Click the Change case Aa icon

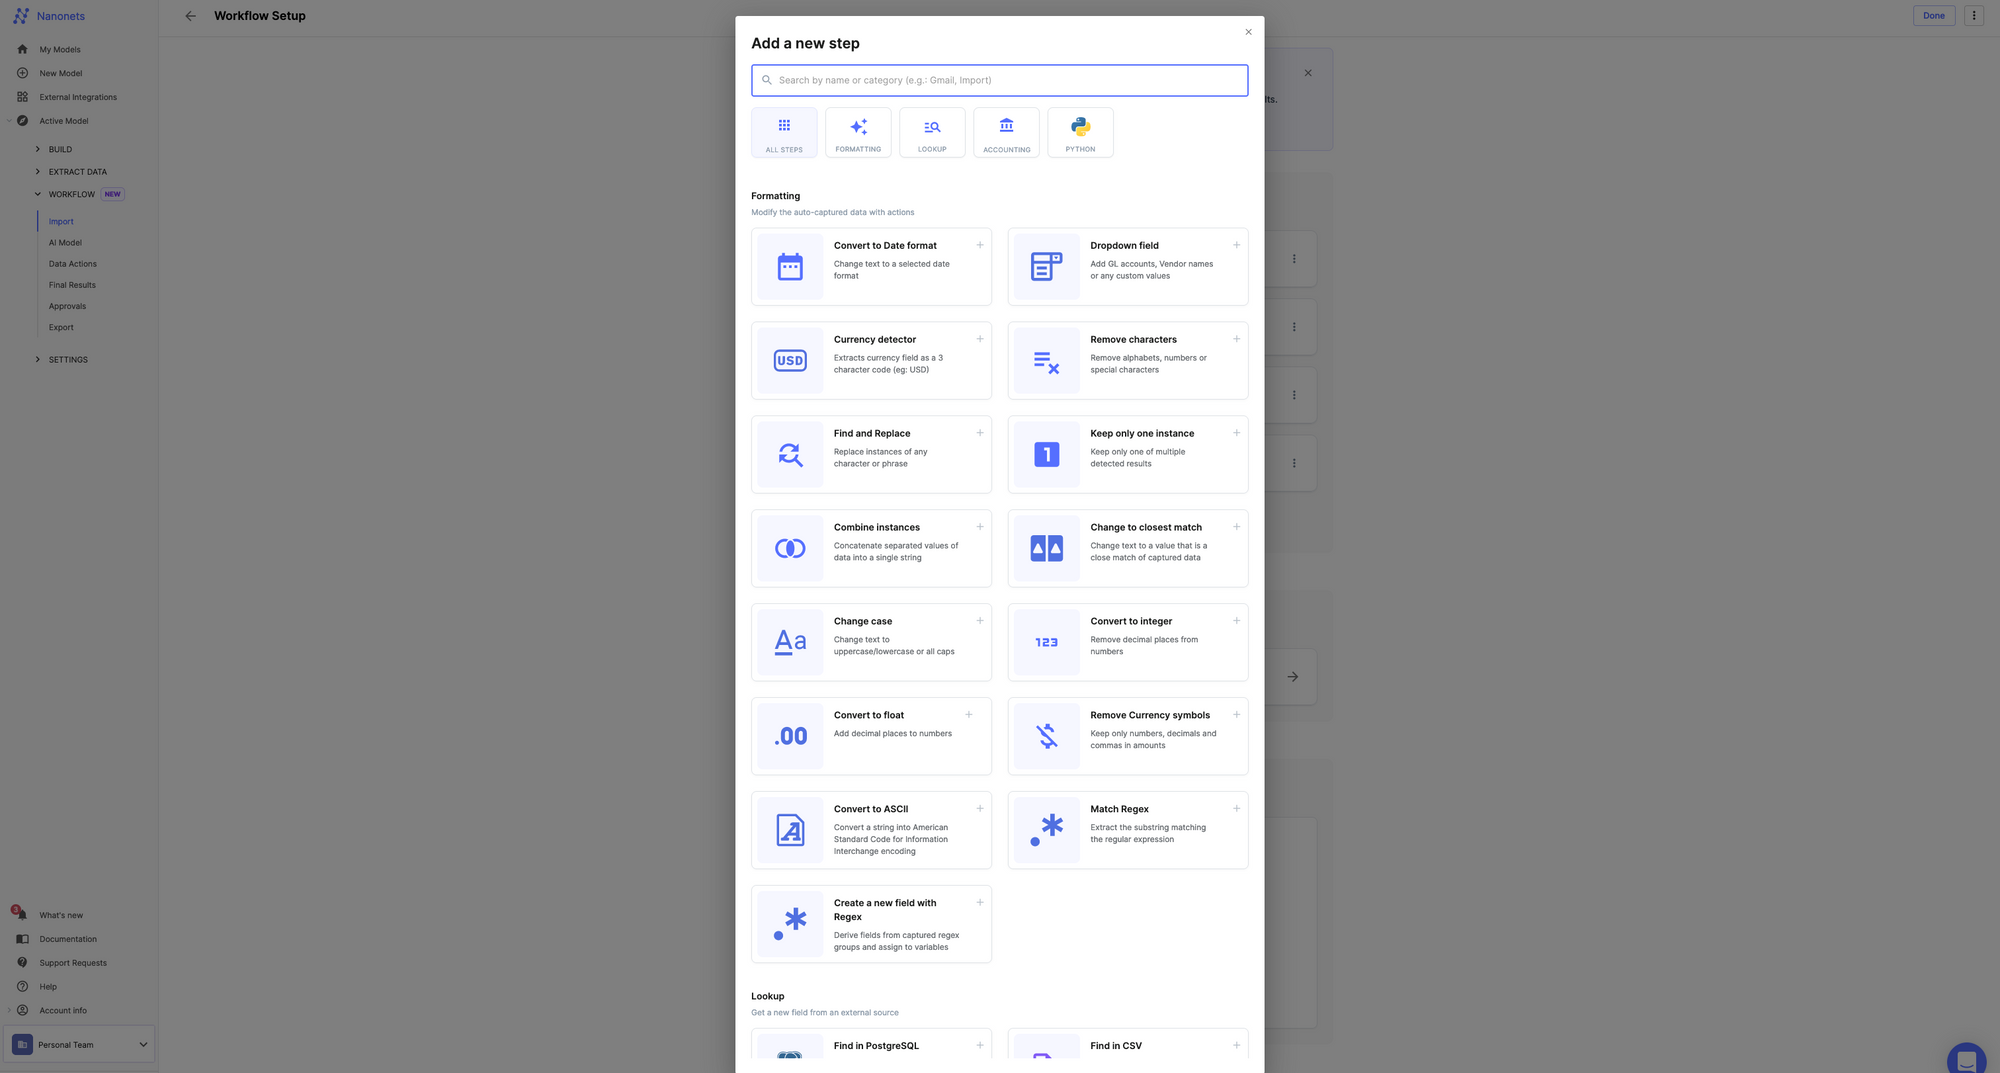pos(790,642)
